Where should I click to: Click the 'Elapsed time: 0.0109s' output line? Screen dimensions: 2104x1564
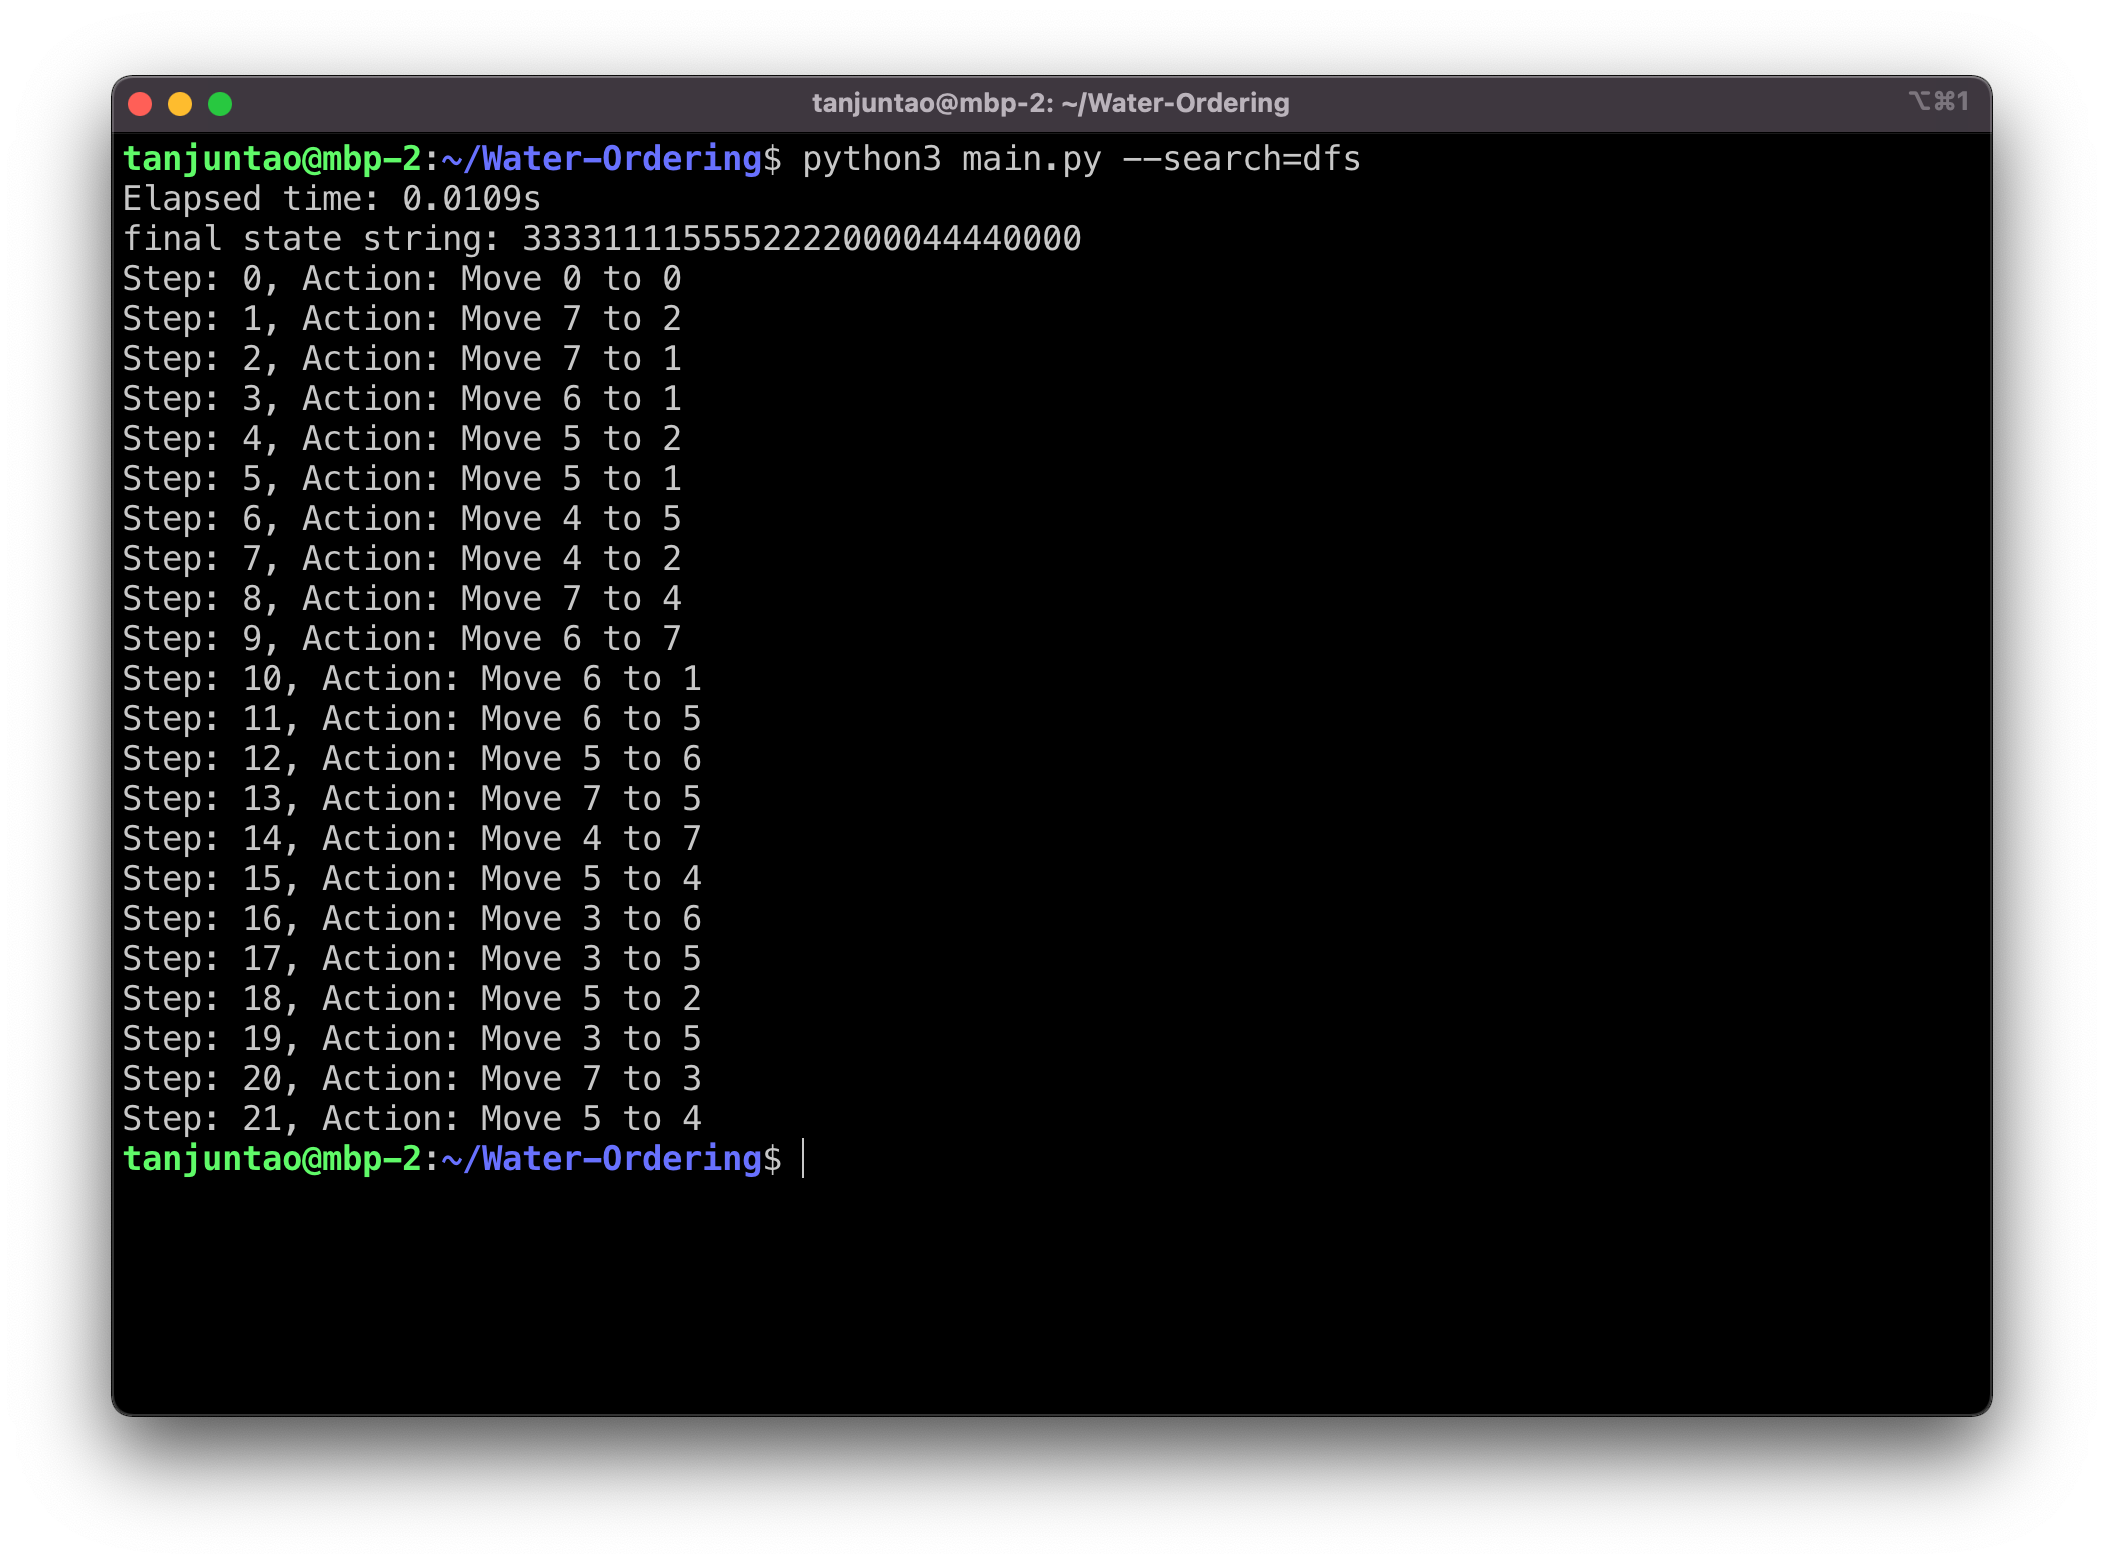tap(331, 199)
